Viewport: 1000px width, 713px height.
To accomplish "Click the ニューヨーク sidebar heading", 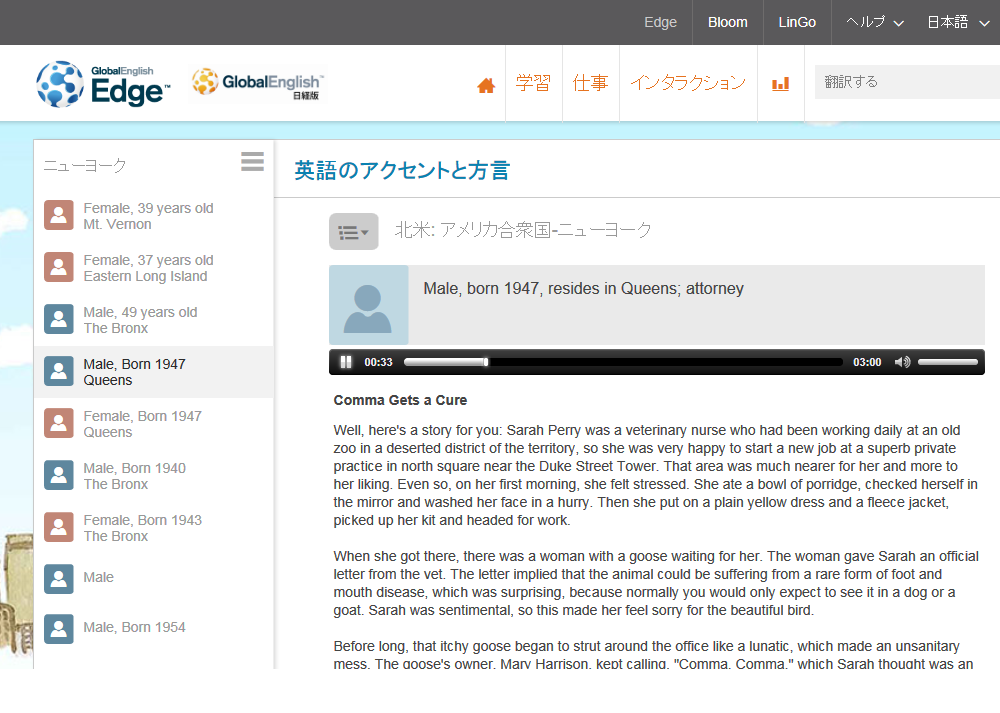I will 85,166.
